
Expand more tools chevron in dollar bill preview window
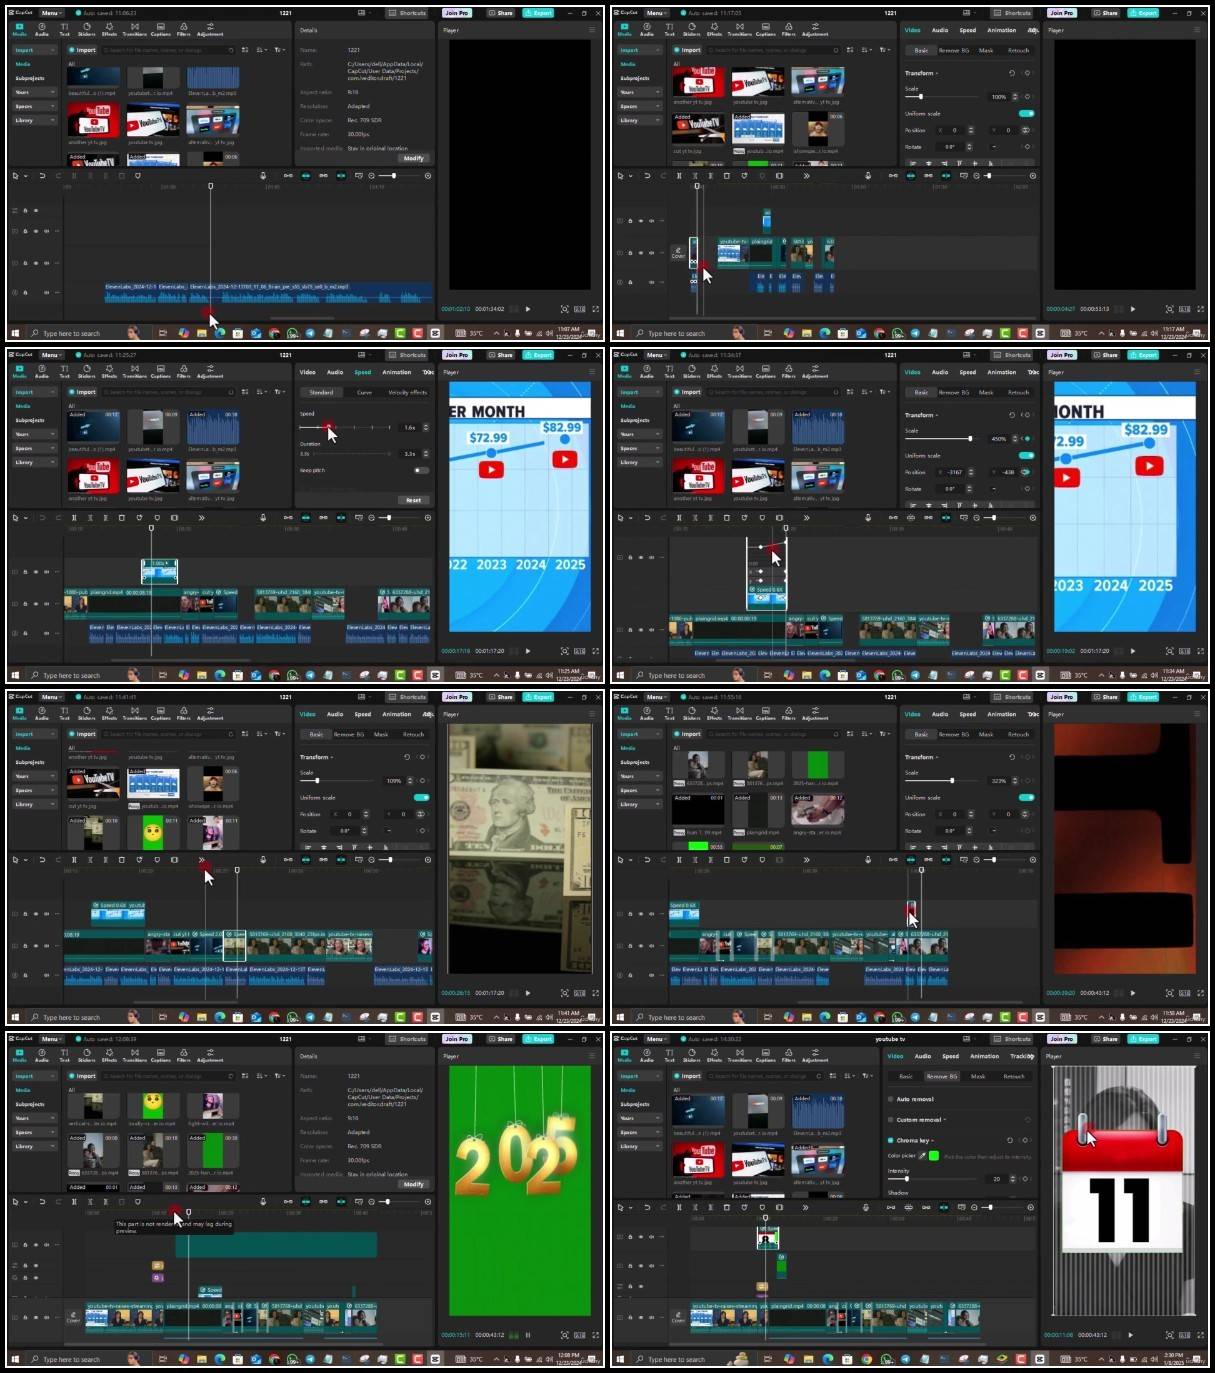point(201,859)
